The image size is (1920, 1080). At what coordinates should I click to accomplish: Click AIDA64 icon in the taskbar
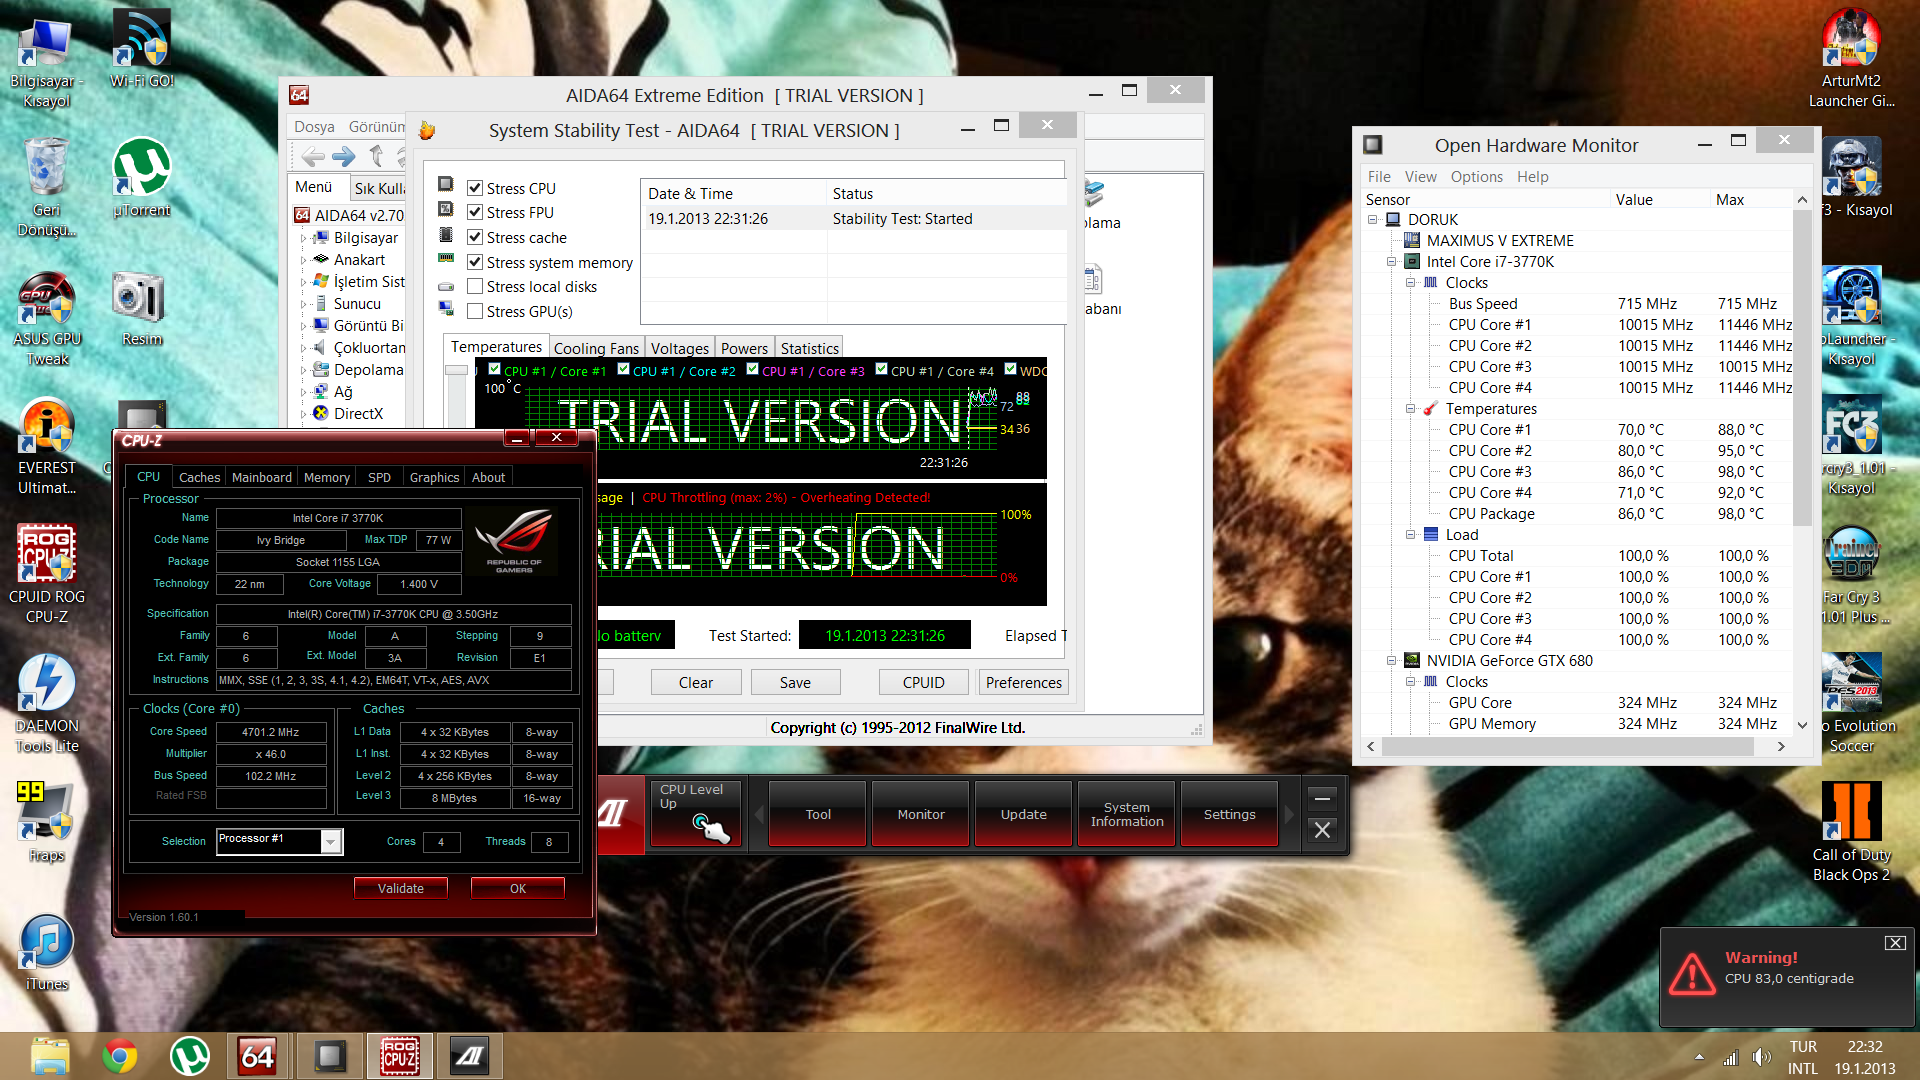[257, 1056]
